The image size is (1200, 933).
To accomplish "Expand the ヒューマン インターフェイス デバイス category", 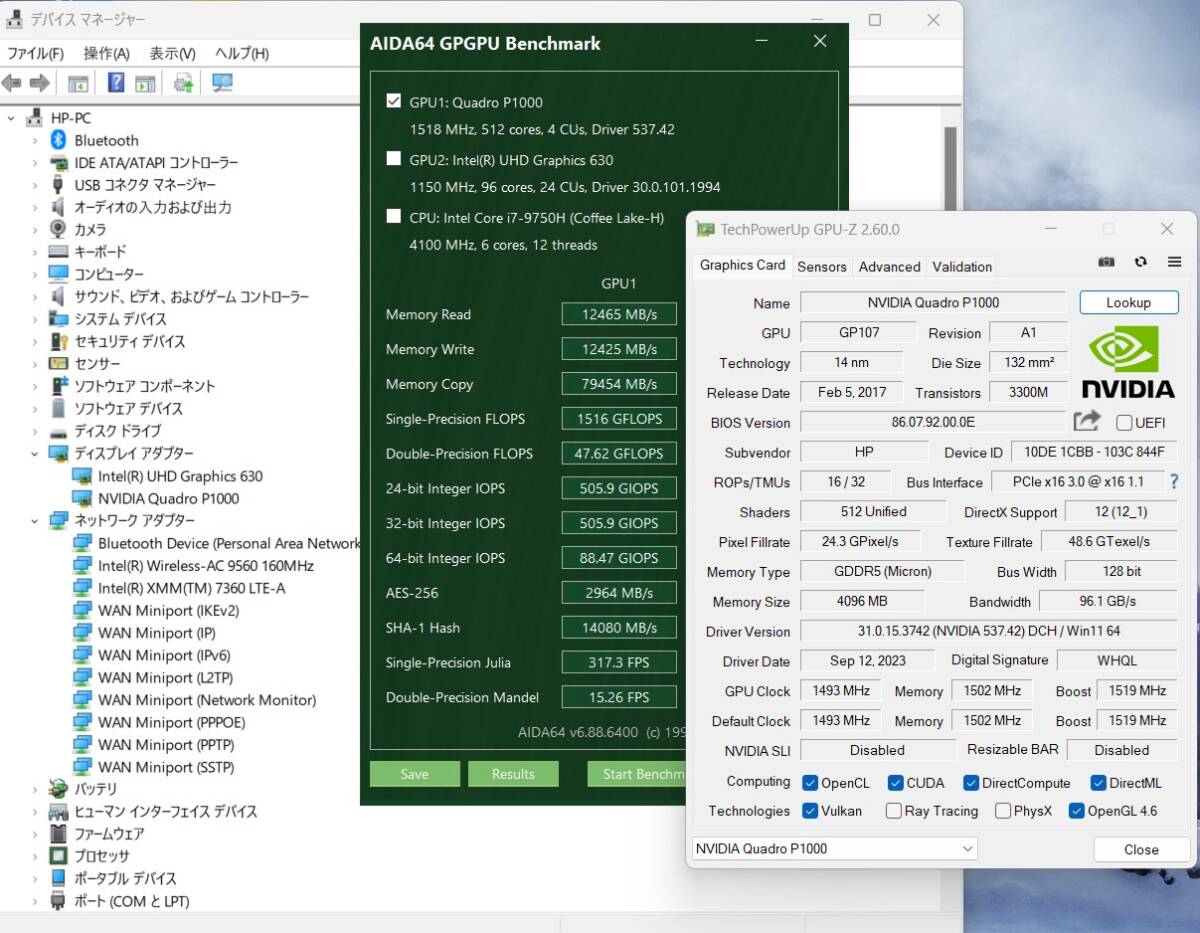I will point(35,811).
